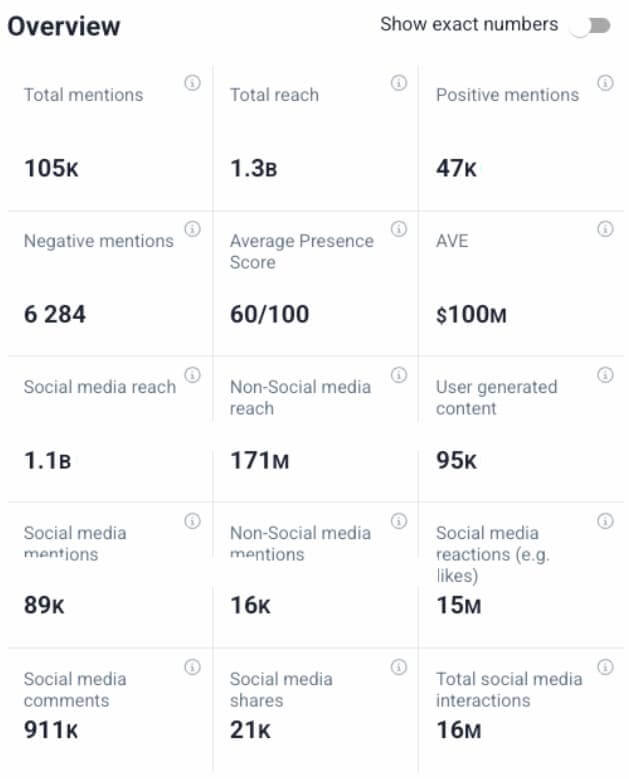Image resolution: width=629 pixels, height=779 pixels.
Task: Click the Negative mentions 6 284 figure
Action: (x=55, y=314)
